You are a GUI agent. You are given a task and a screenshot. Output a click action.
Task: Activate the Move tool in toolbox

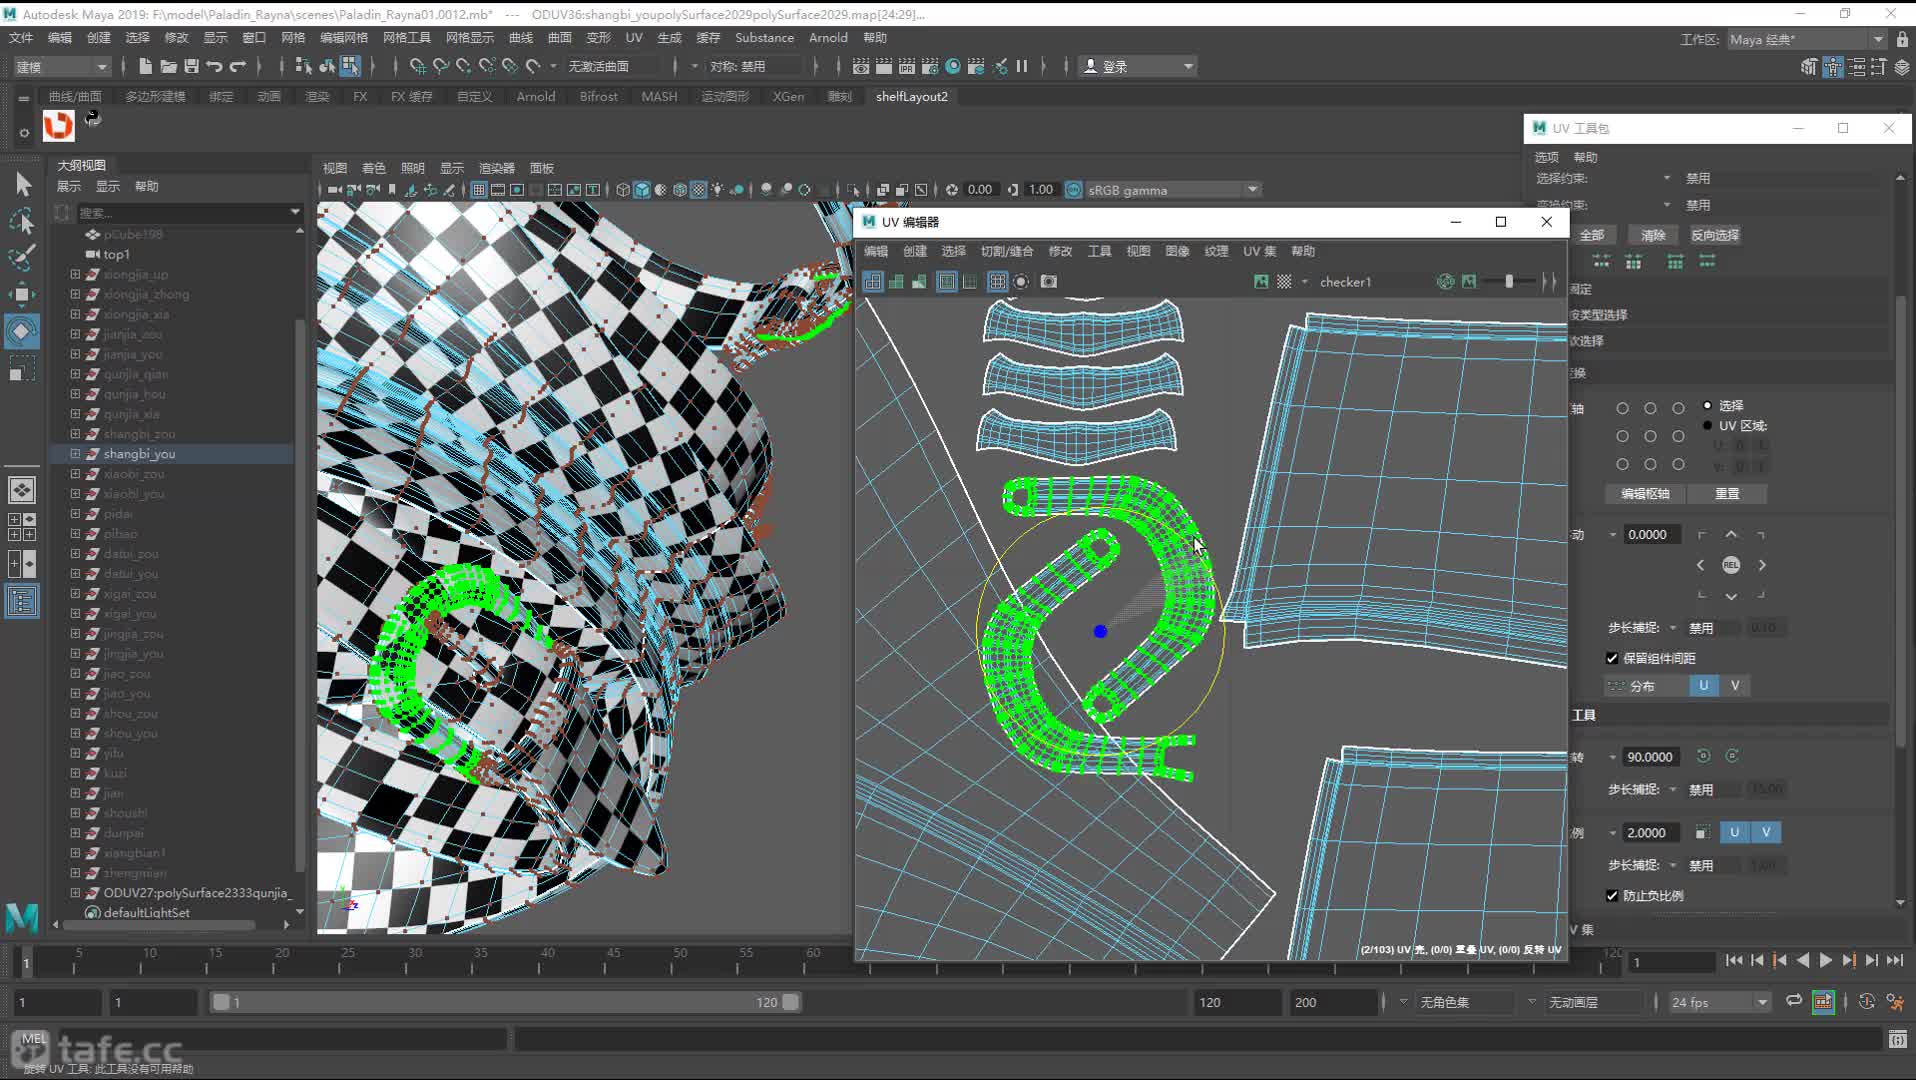(22, 294)
